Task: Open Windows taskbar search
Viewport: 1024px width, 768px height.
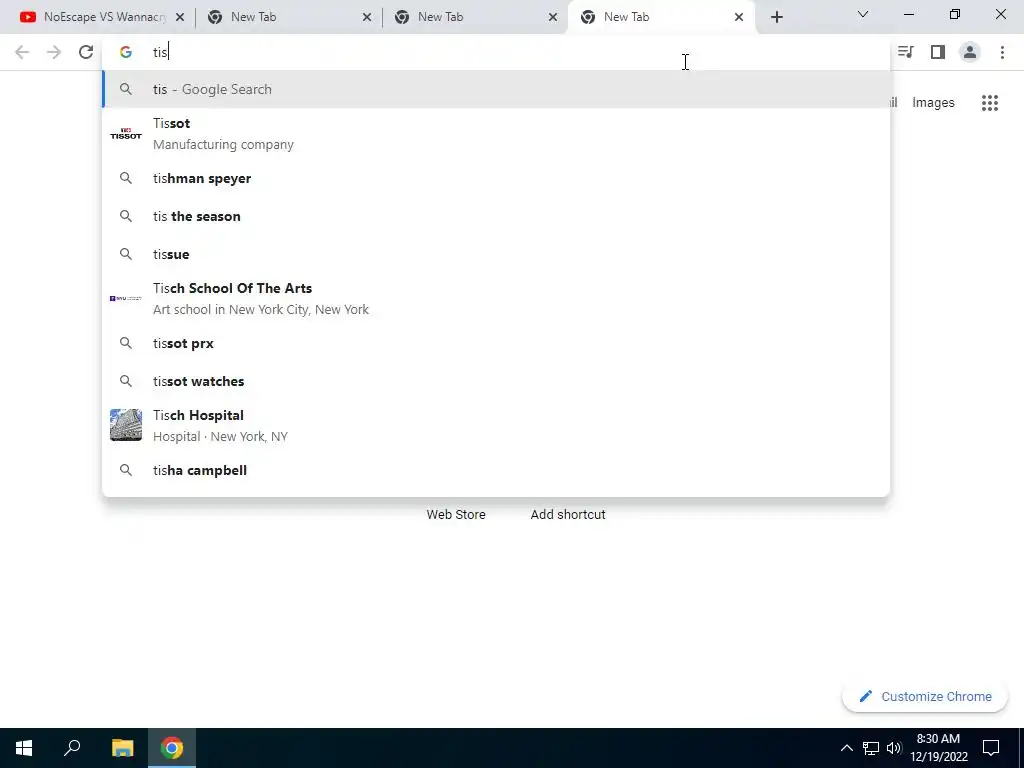Action: click(x=72, y=748)
